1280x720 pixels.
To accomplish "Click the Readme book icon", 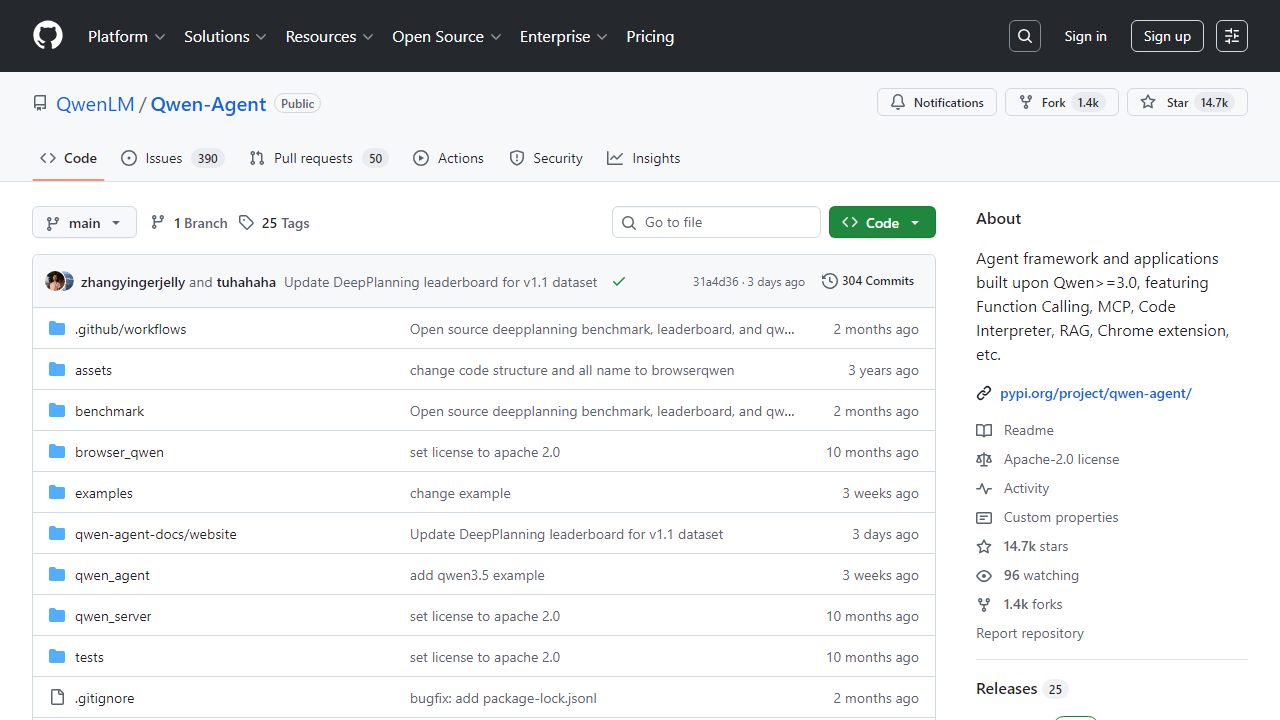I will (x=984, y=430).
